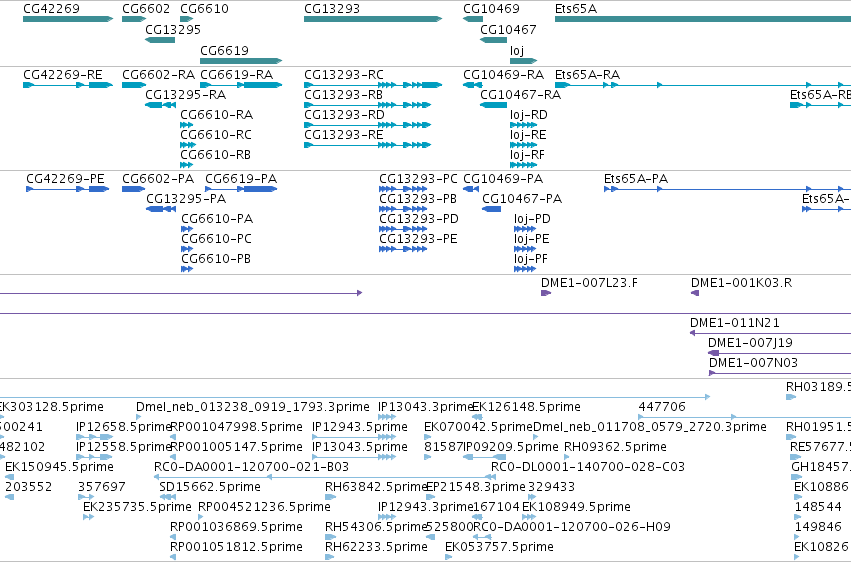Click protein CG6619-PA

pyautogui.click(x=241, y=178)
